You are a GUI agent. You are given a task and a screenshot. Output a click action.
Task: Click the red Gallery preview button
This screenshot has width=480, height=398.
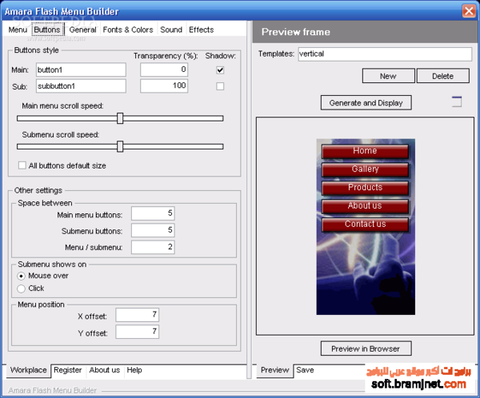point(365,169)
